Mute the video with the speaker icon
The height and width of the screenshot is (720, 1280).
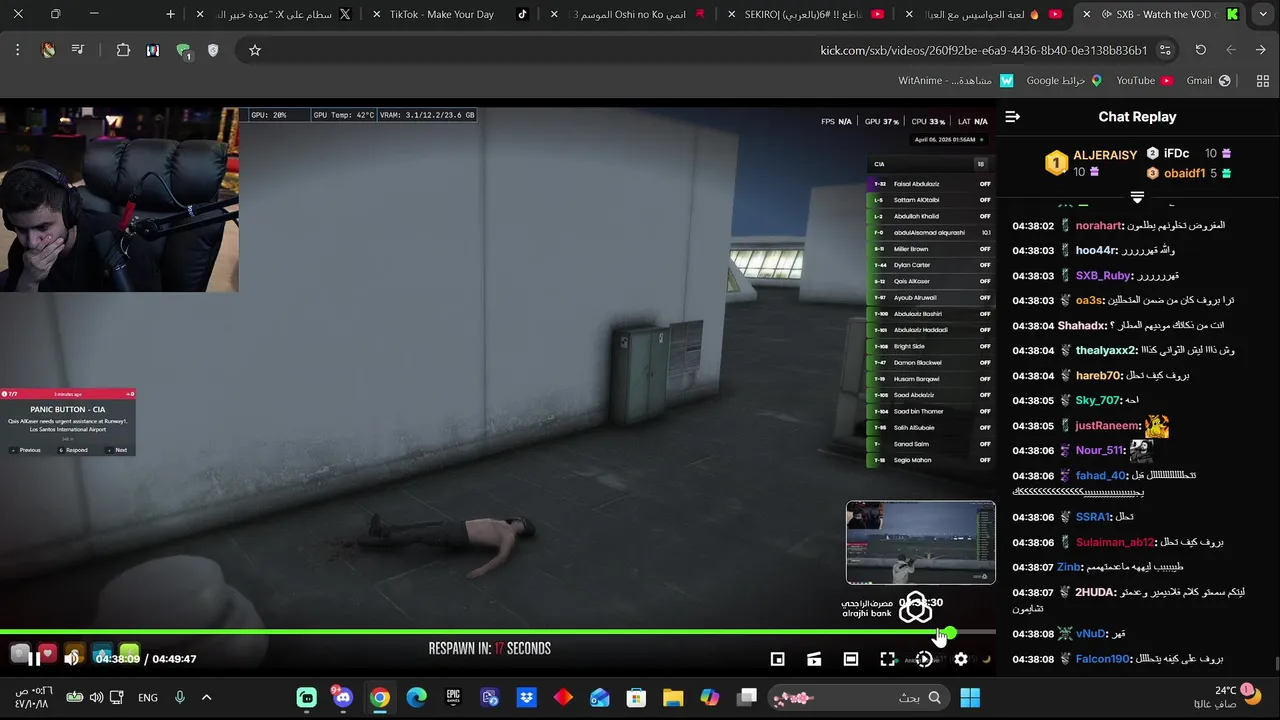point(71,658)
